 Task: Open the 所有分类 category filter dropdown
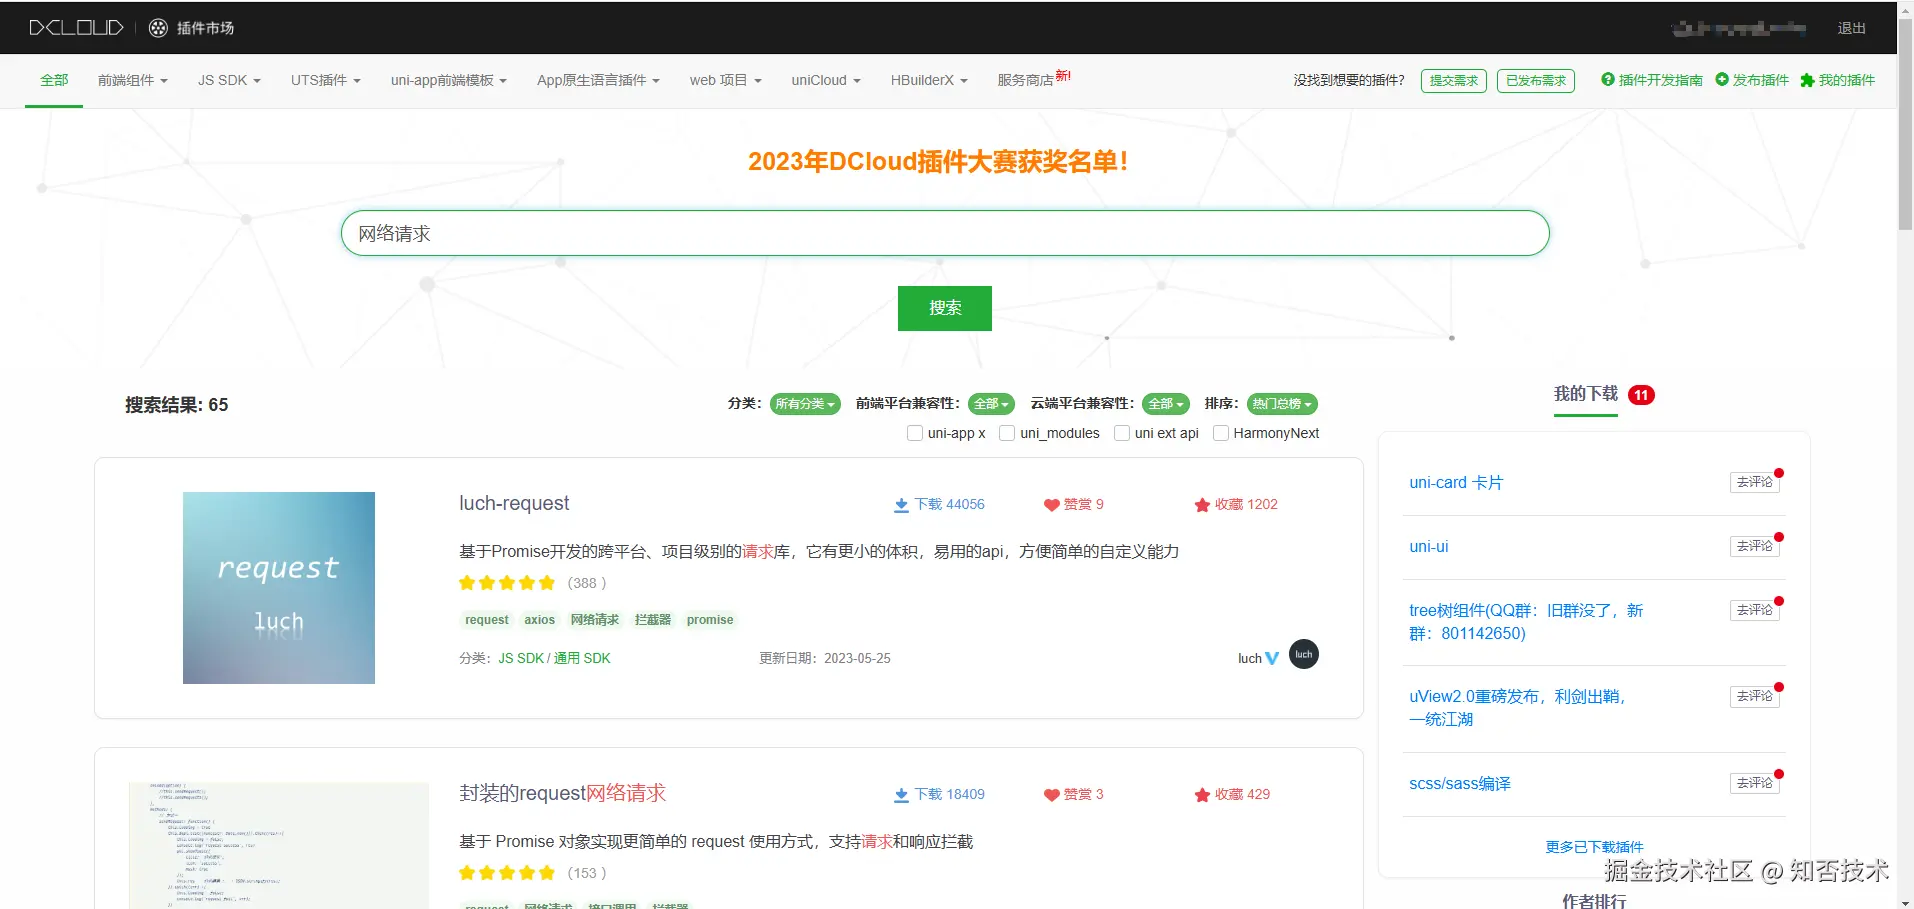[805, 404]
